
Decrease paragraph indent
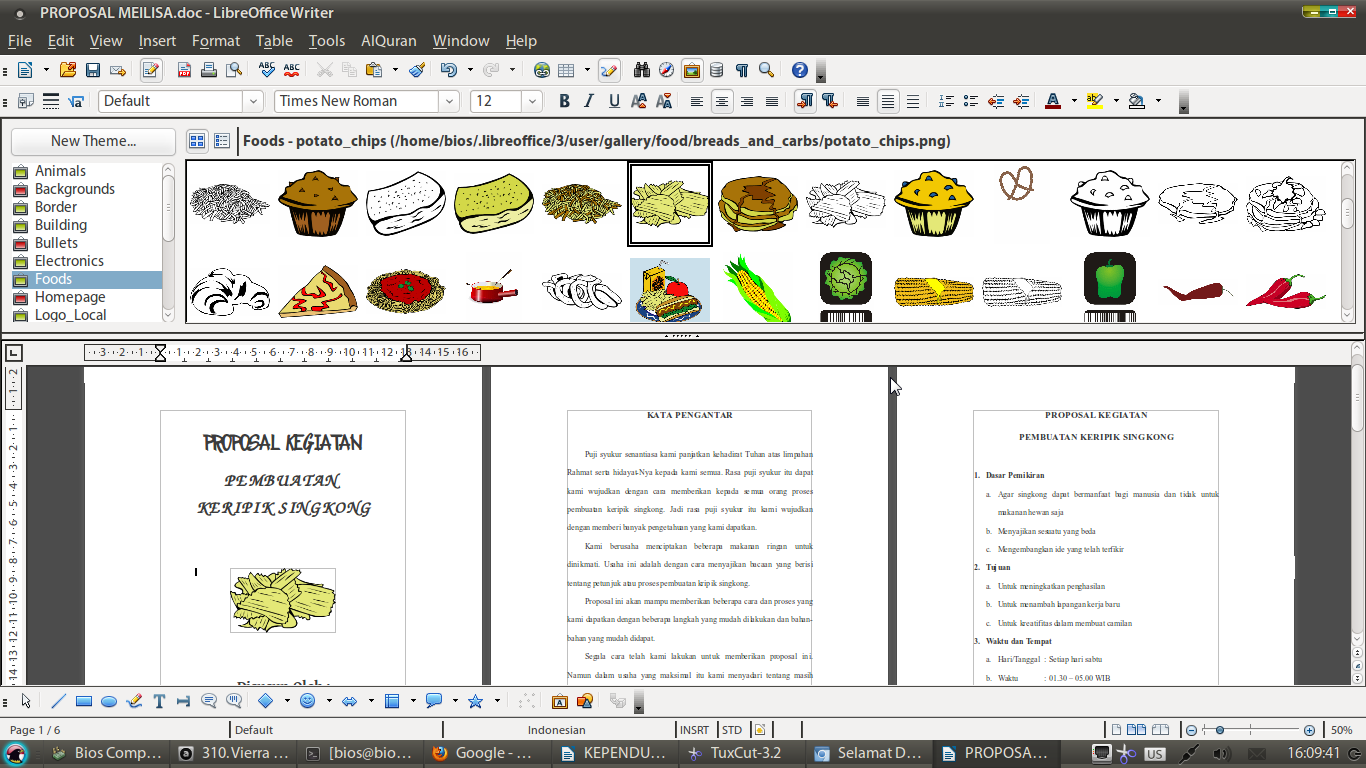[996, 101]
